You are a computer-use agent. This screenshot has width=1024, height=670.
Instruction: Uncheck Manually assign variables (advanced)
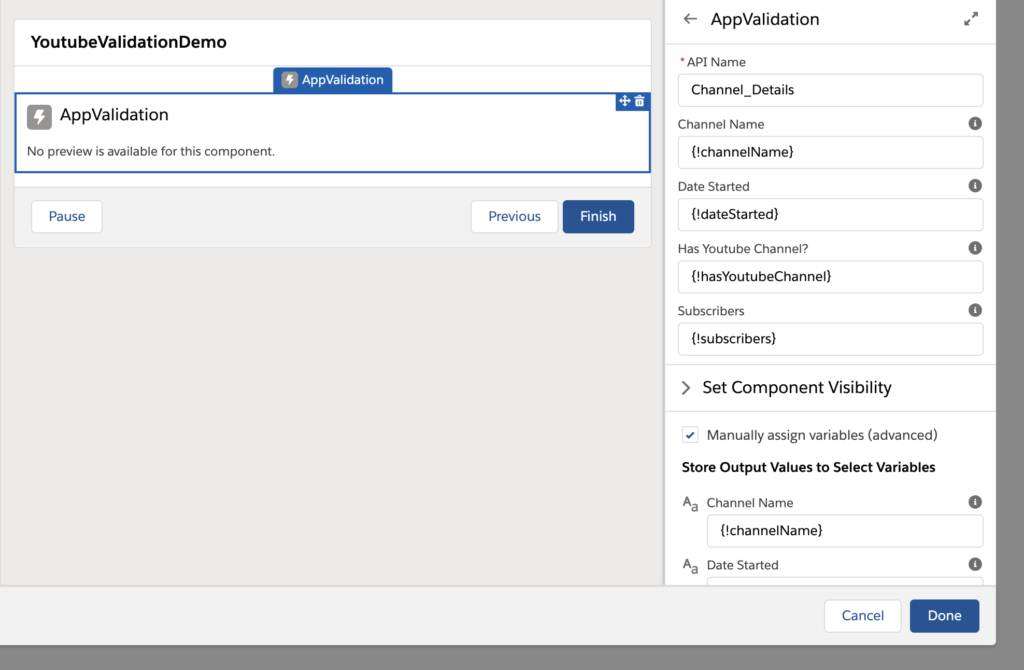tap(690, 435)
